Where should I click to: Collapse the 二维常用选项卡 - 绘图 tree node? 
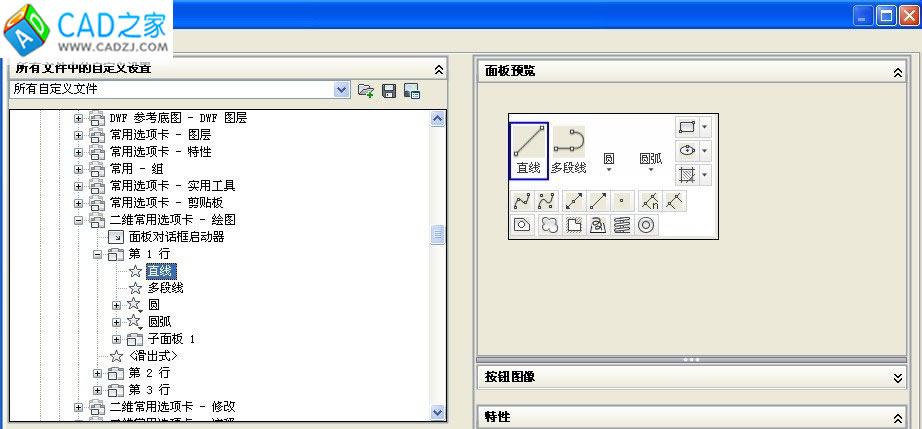click(79, 220)
